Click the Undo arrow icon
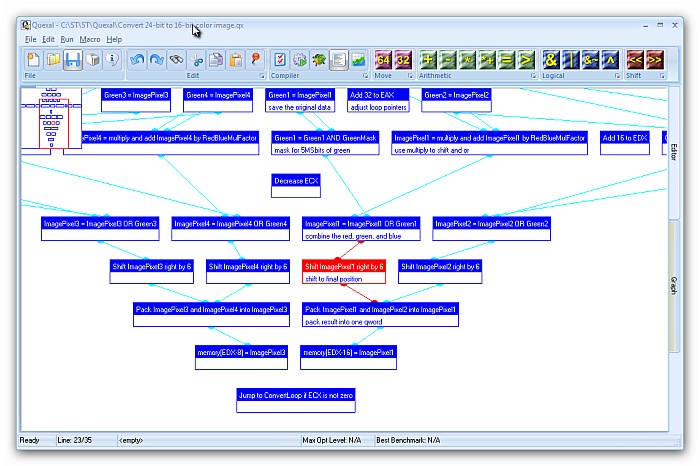The height and width of the screenshot is (466, 700). [x=137, y=60]
